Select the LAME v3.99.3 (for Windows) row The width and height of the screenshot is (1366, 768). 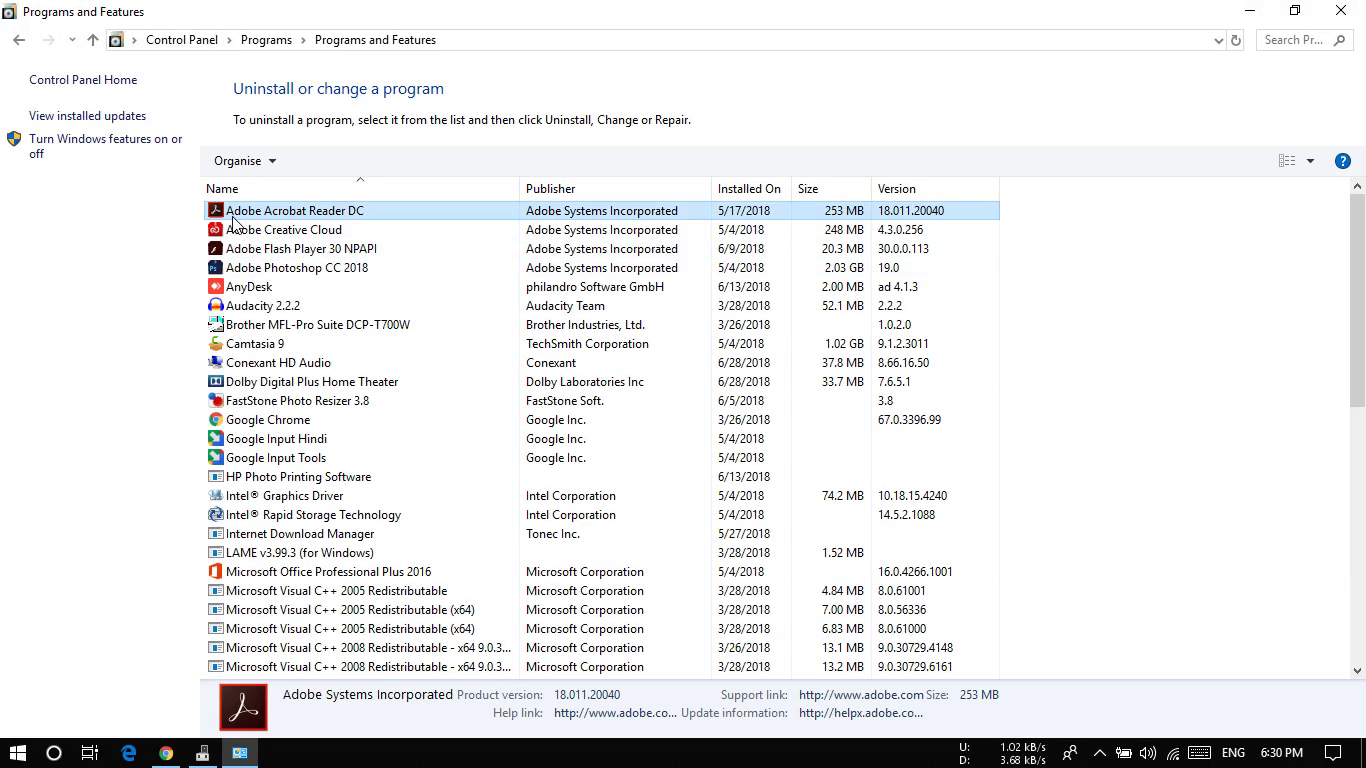601,553
